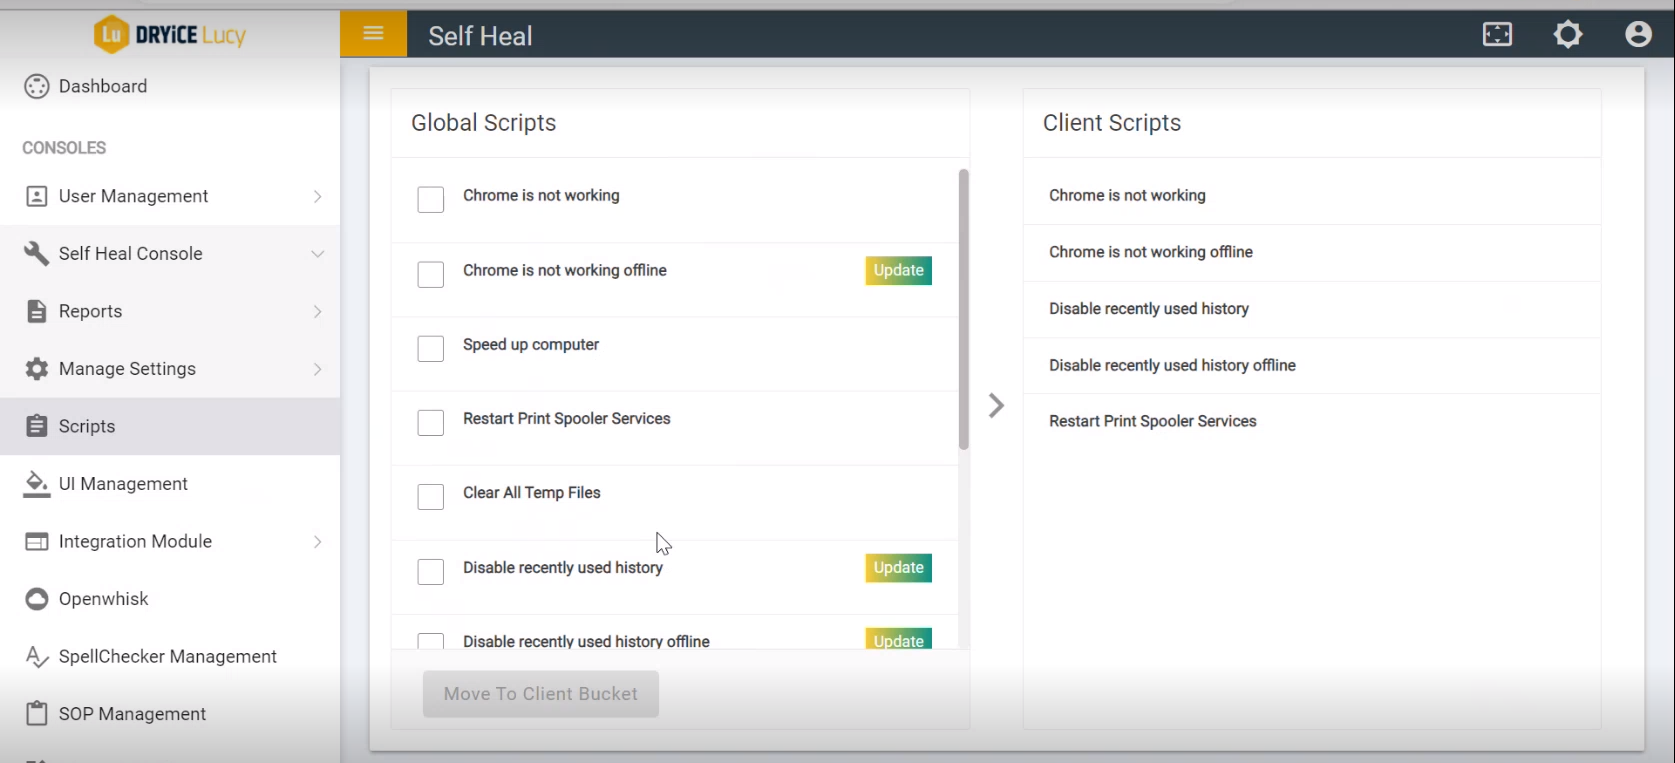Open the Scripts menu item
This screenshot has width=1675, height=763.
87,427
